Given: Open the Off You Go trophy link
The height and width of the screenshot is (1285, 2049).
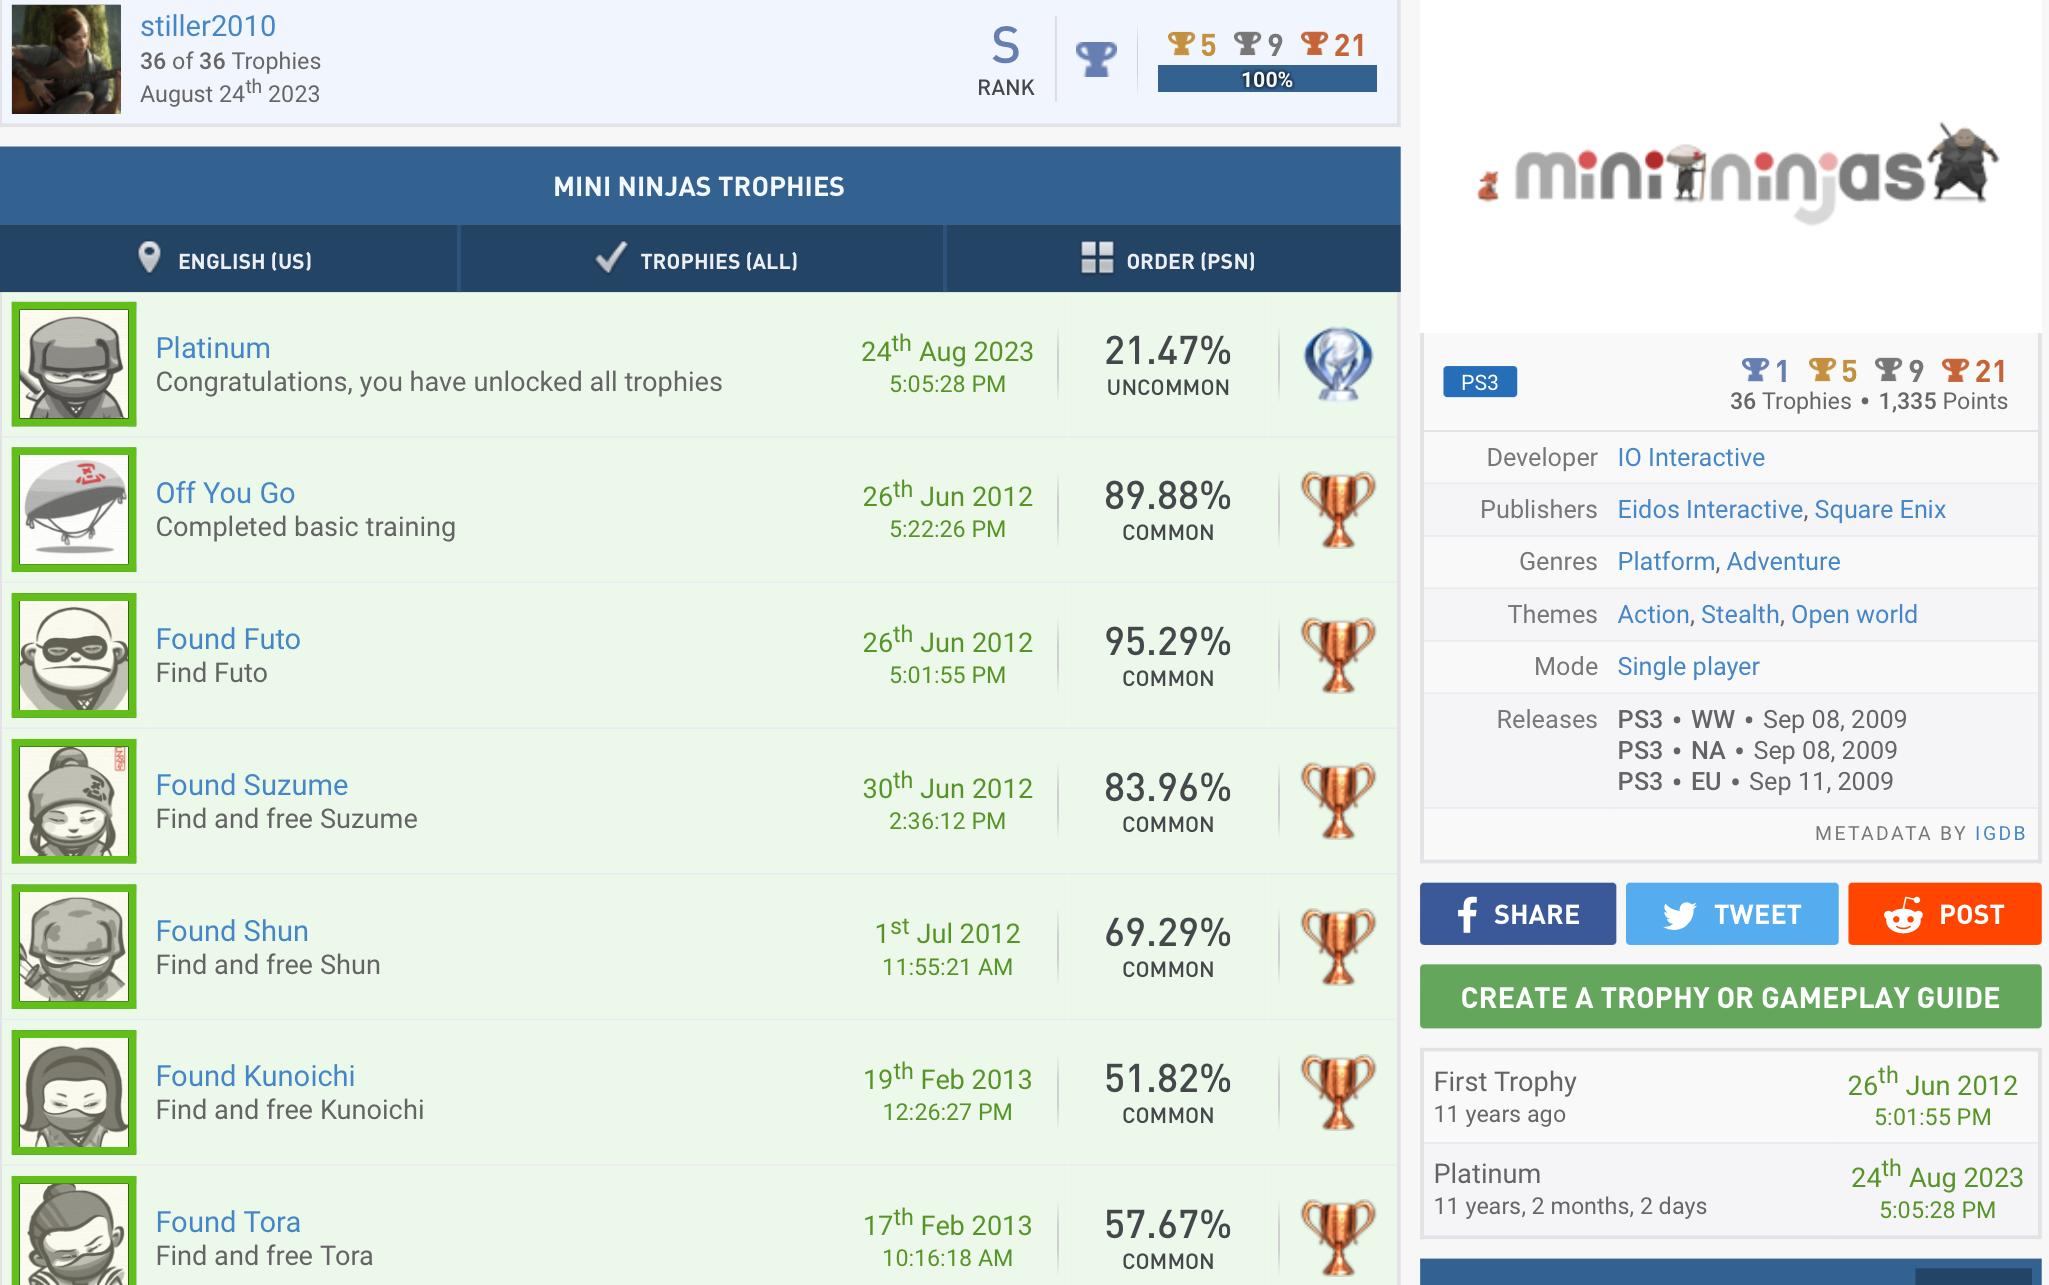Looking at the screenshot, I should pos(225,493).
